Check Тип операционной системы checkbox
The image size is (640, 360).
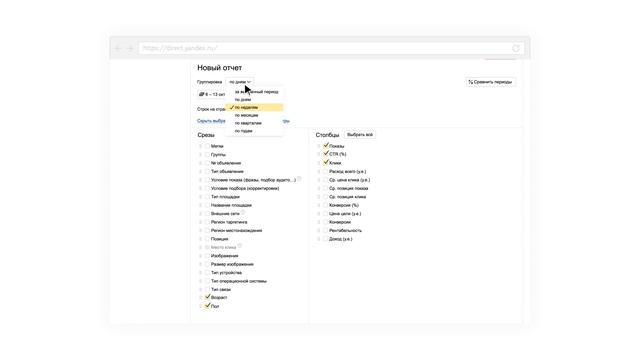point(207,281)
